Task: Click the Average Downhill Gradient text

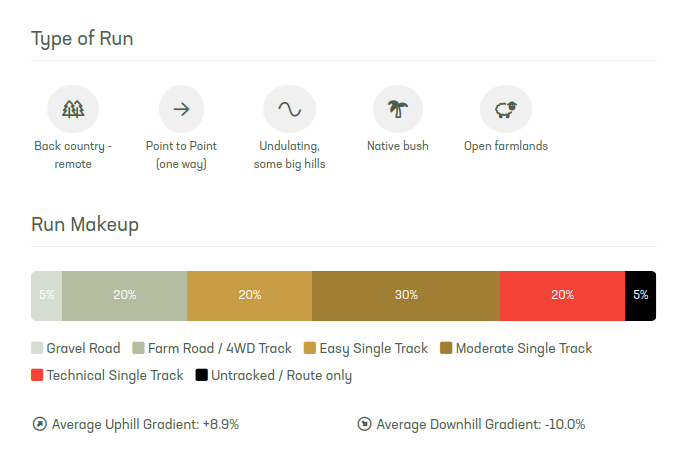Action: 481,424
